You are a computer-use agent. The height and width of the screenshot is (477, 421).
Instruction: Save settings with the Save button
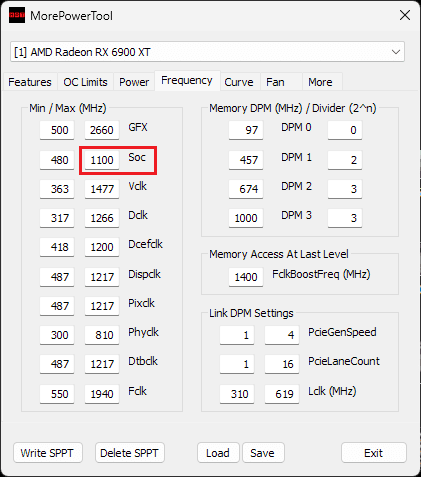(x=263, y=453)
